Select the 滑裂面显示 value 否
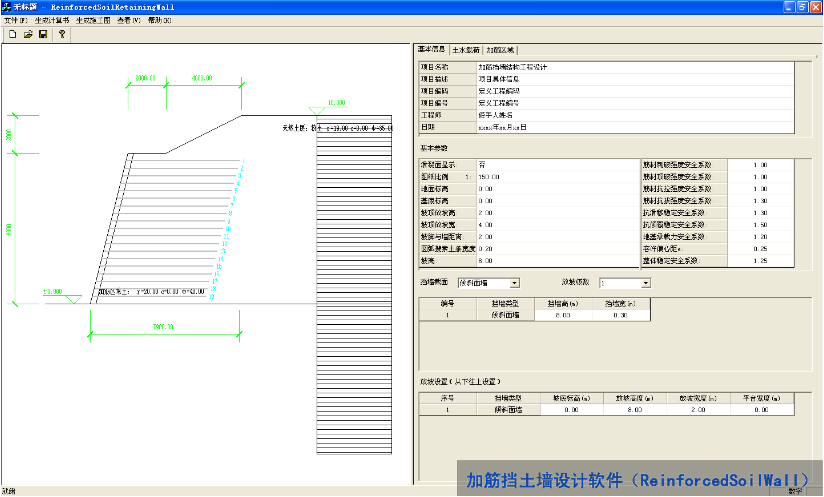Screen dimensions: 824x497 (558, 165)
